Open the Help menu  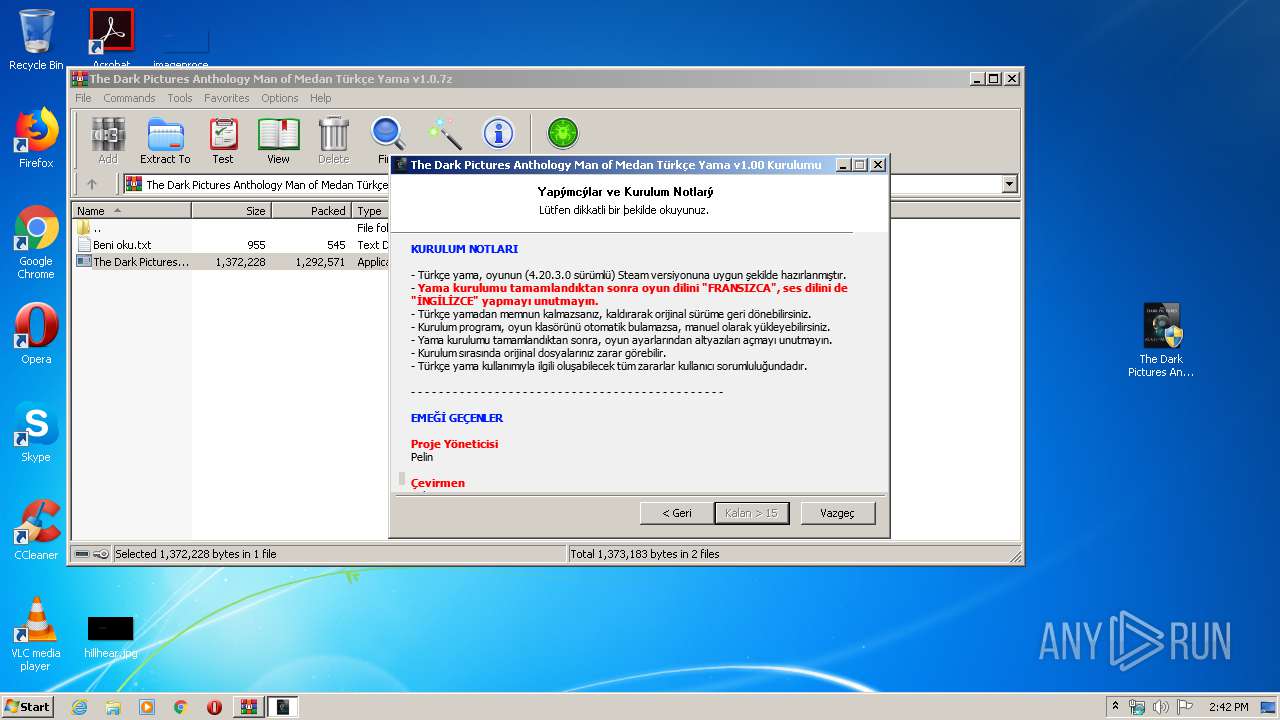320,98
